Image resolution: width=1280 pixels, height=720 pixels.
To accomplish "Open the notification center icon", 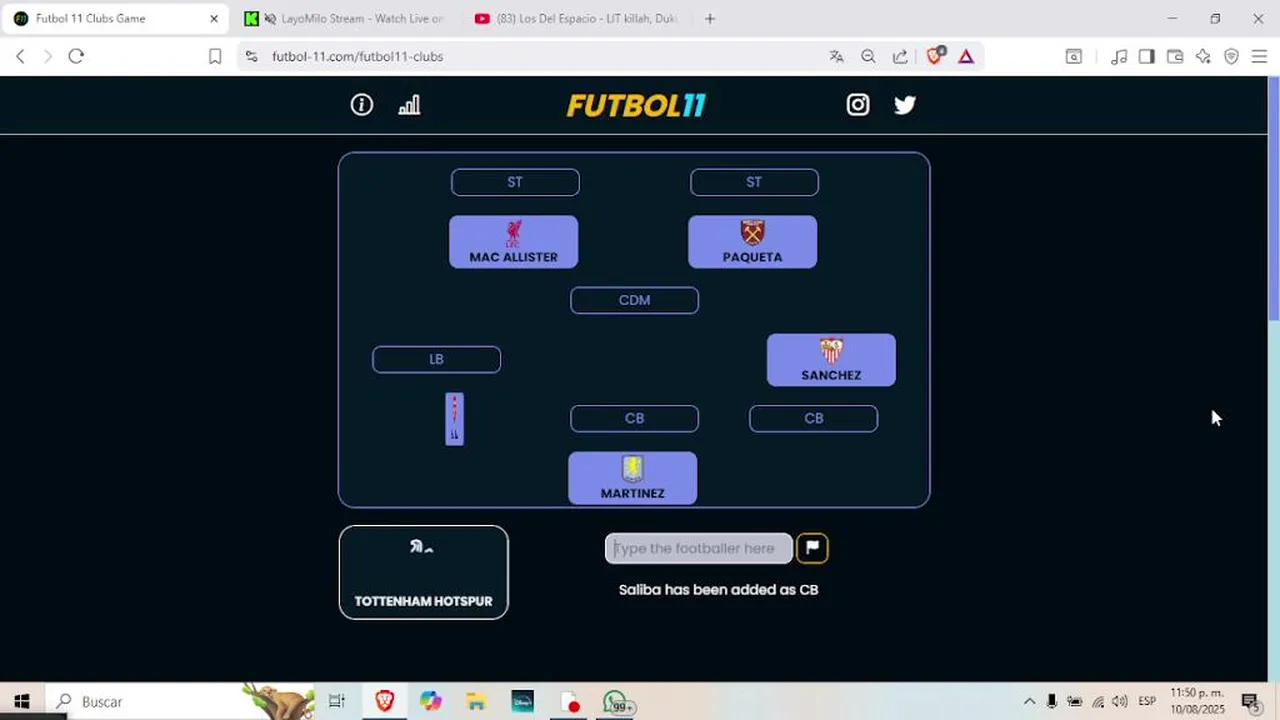I will [x=1250, y=701].
